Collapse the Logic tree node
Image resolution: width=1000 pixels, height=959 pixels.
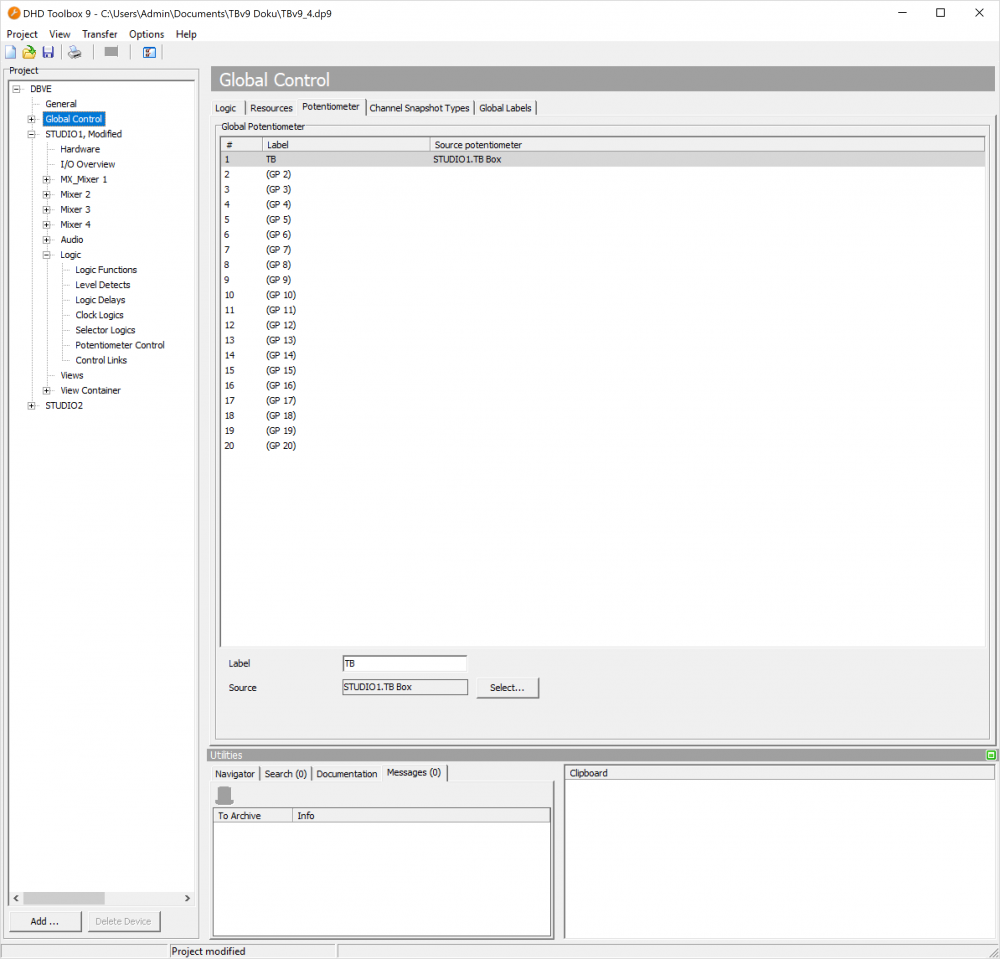tap(47, 255)
